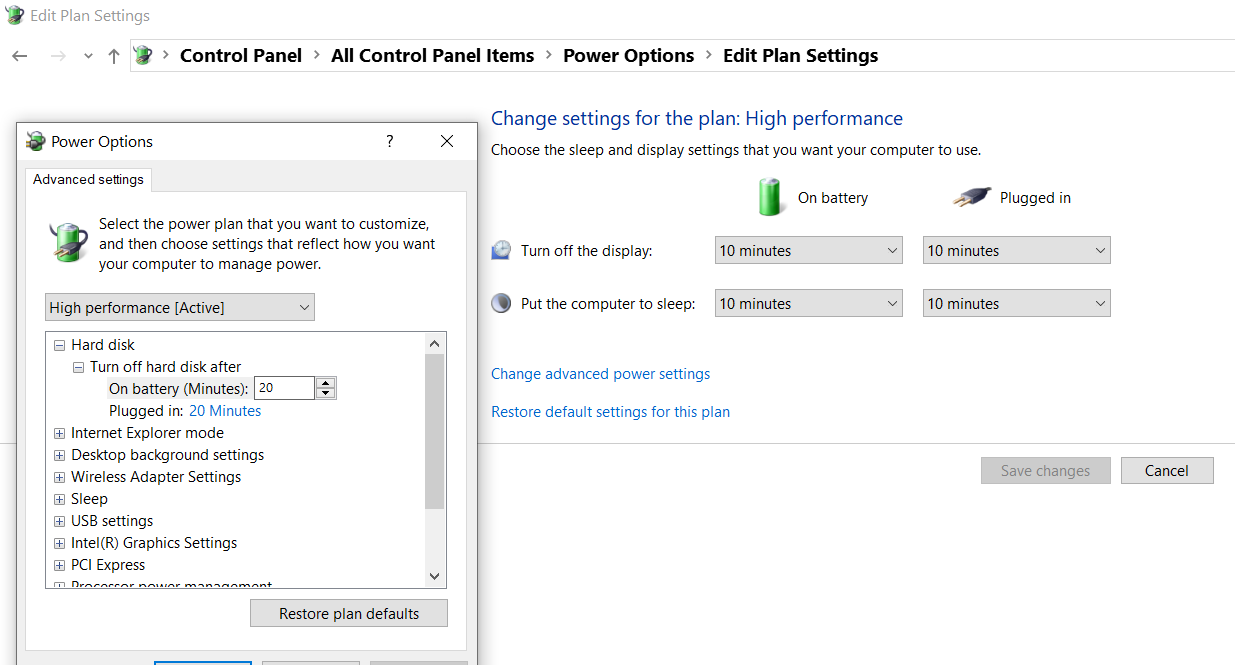Click Restore plan defaults button
This screenshot has width=1235, height=665.
pos(349,614)
